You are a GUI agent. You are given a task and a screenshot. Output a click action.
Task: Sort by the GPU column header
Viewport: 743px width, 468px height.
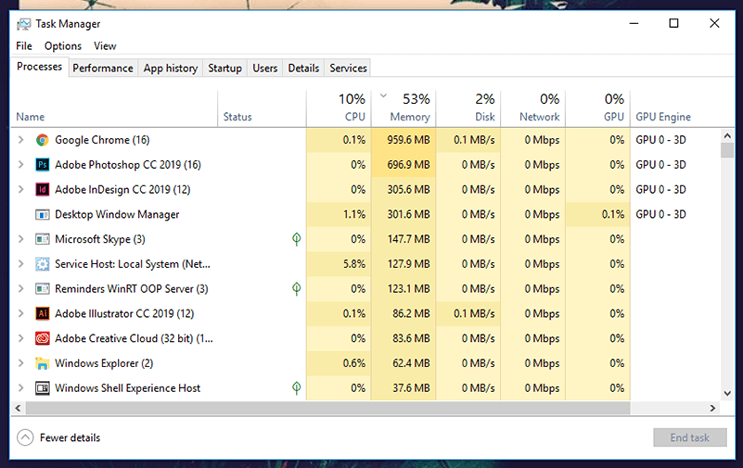click(598, 108)
